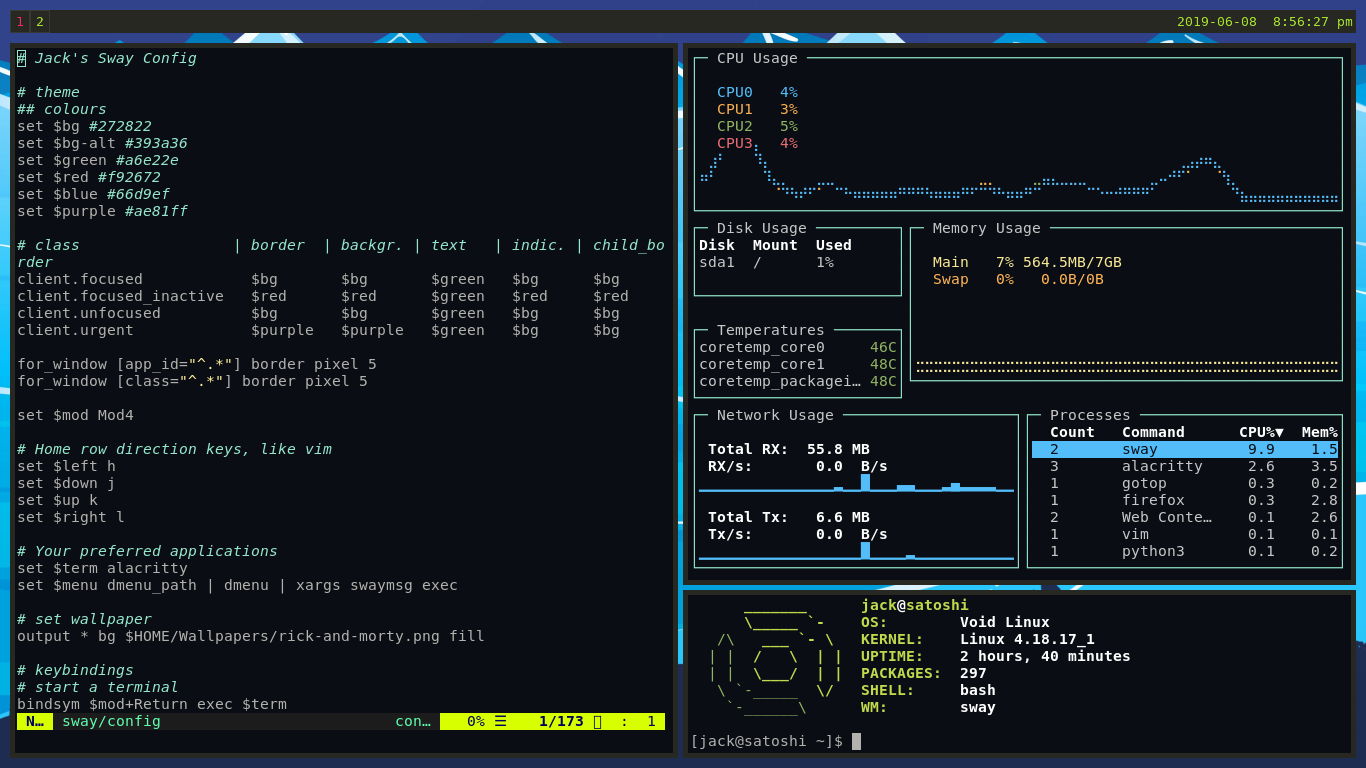
Task: Click the Swap entry in Memory Usage panel
Action: coord(950,279)
